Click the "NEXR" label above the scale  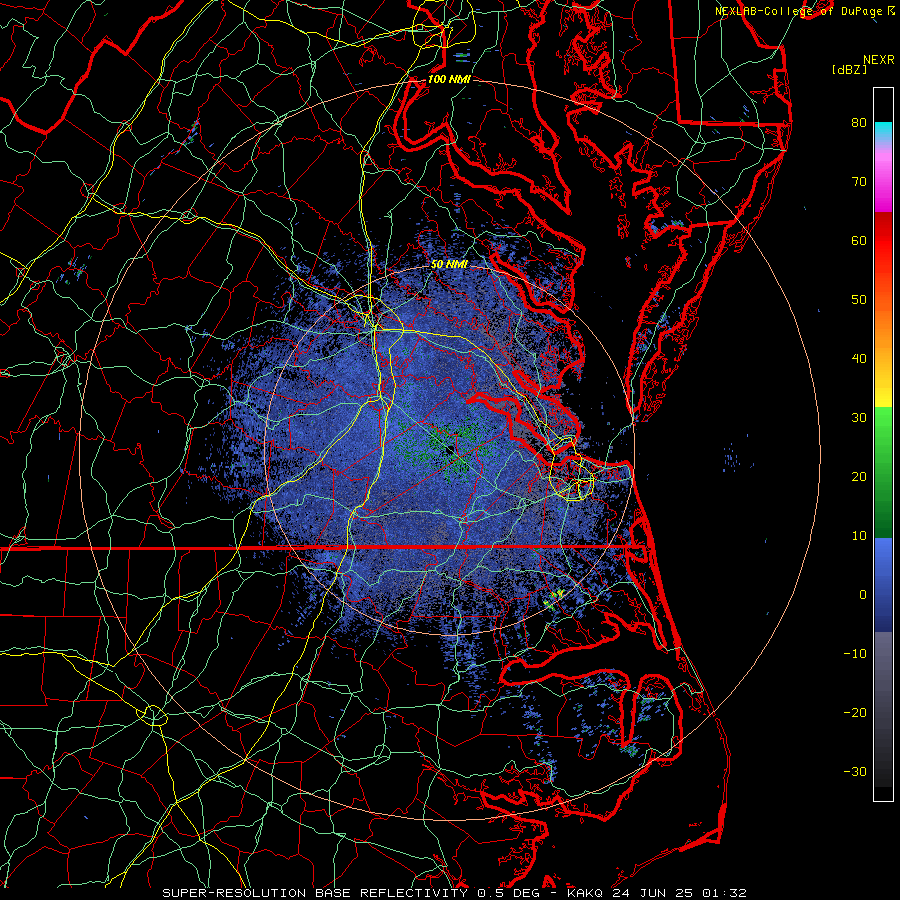[879, 60]
